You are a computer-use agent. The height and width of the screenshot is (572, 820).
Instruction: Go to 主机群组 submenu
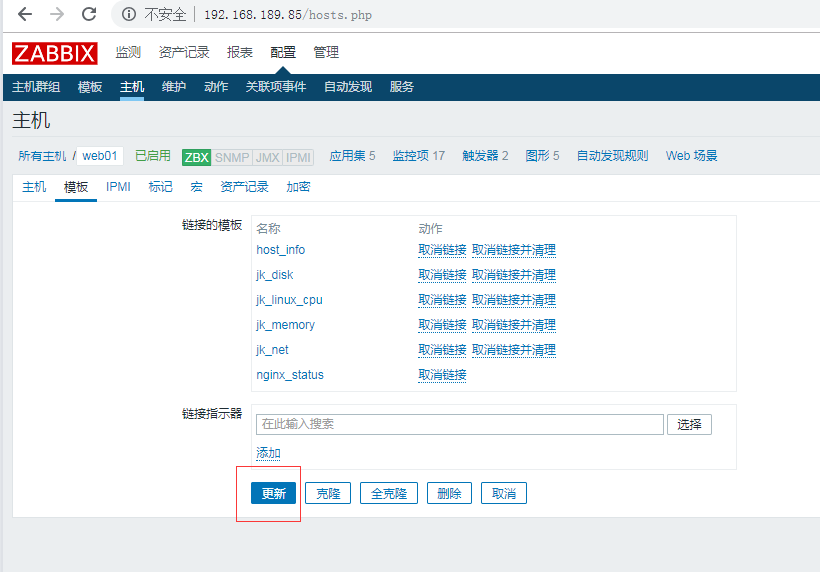36,87
